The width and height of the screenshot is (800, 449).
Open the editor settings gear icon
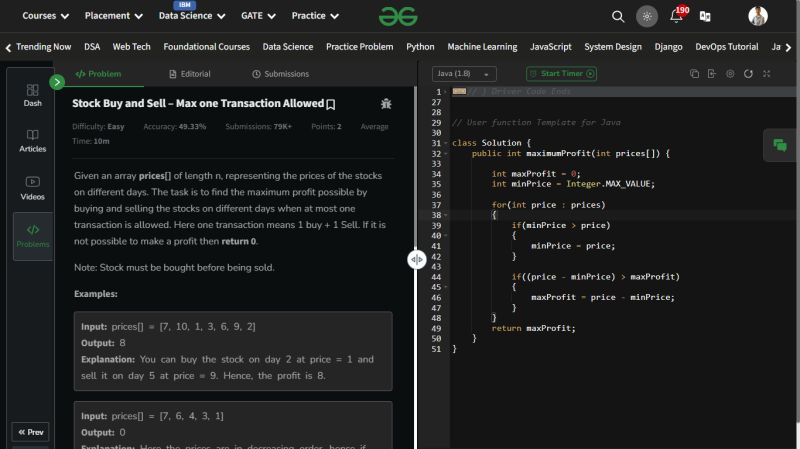[x=730, y=74]
